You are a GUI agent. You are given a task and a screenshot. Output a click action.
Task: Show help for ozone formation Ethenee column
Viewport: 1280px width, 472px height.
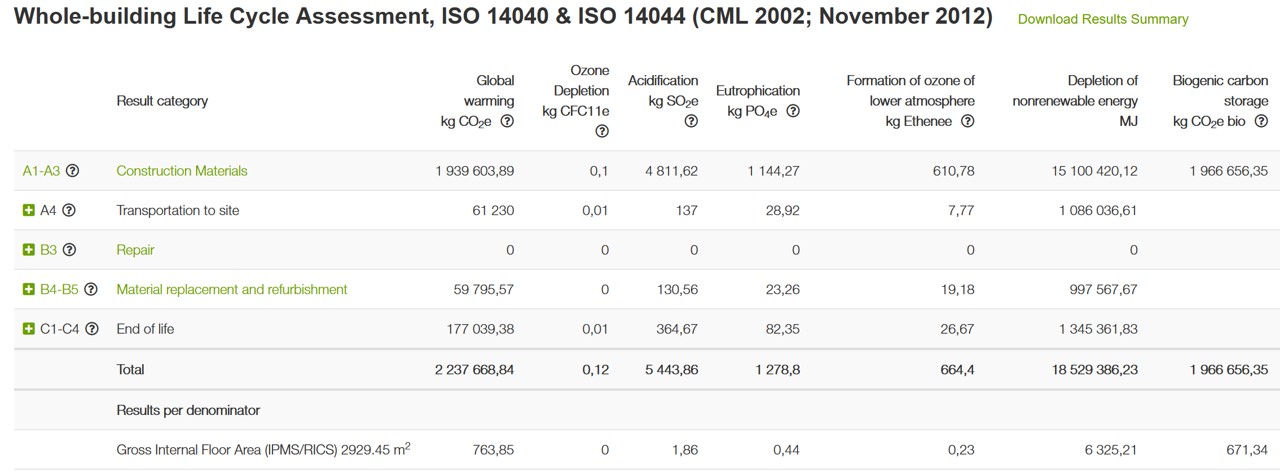[x=967, y=122]
